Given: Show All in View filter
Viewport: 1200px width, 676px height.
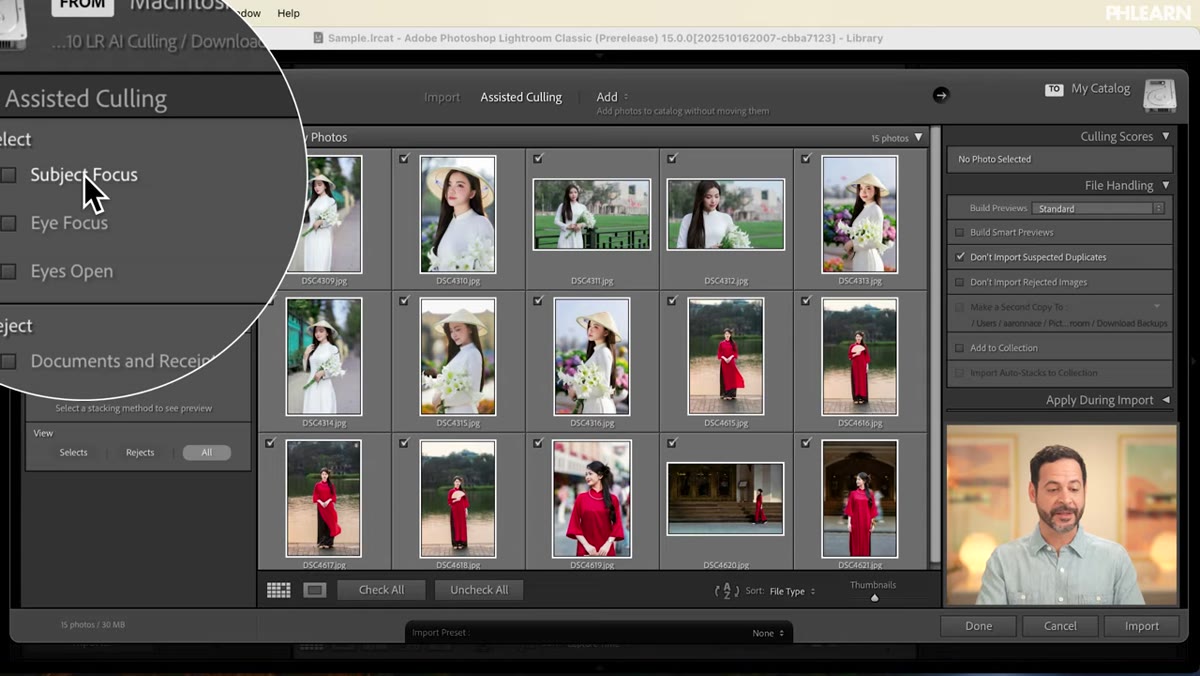Looking at the screenshot, I should click(x=206, y=452).
